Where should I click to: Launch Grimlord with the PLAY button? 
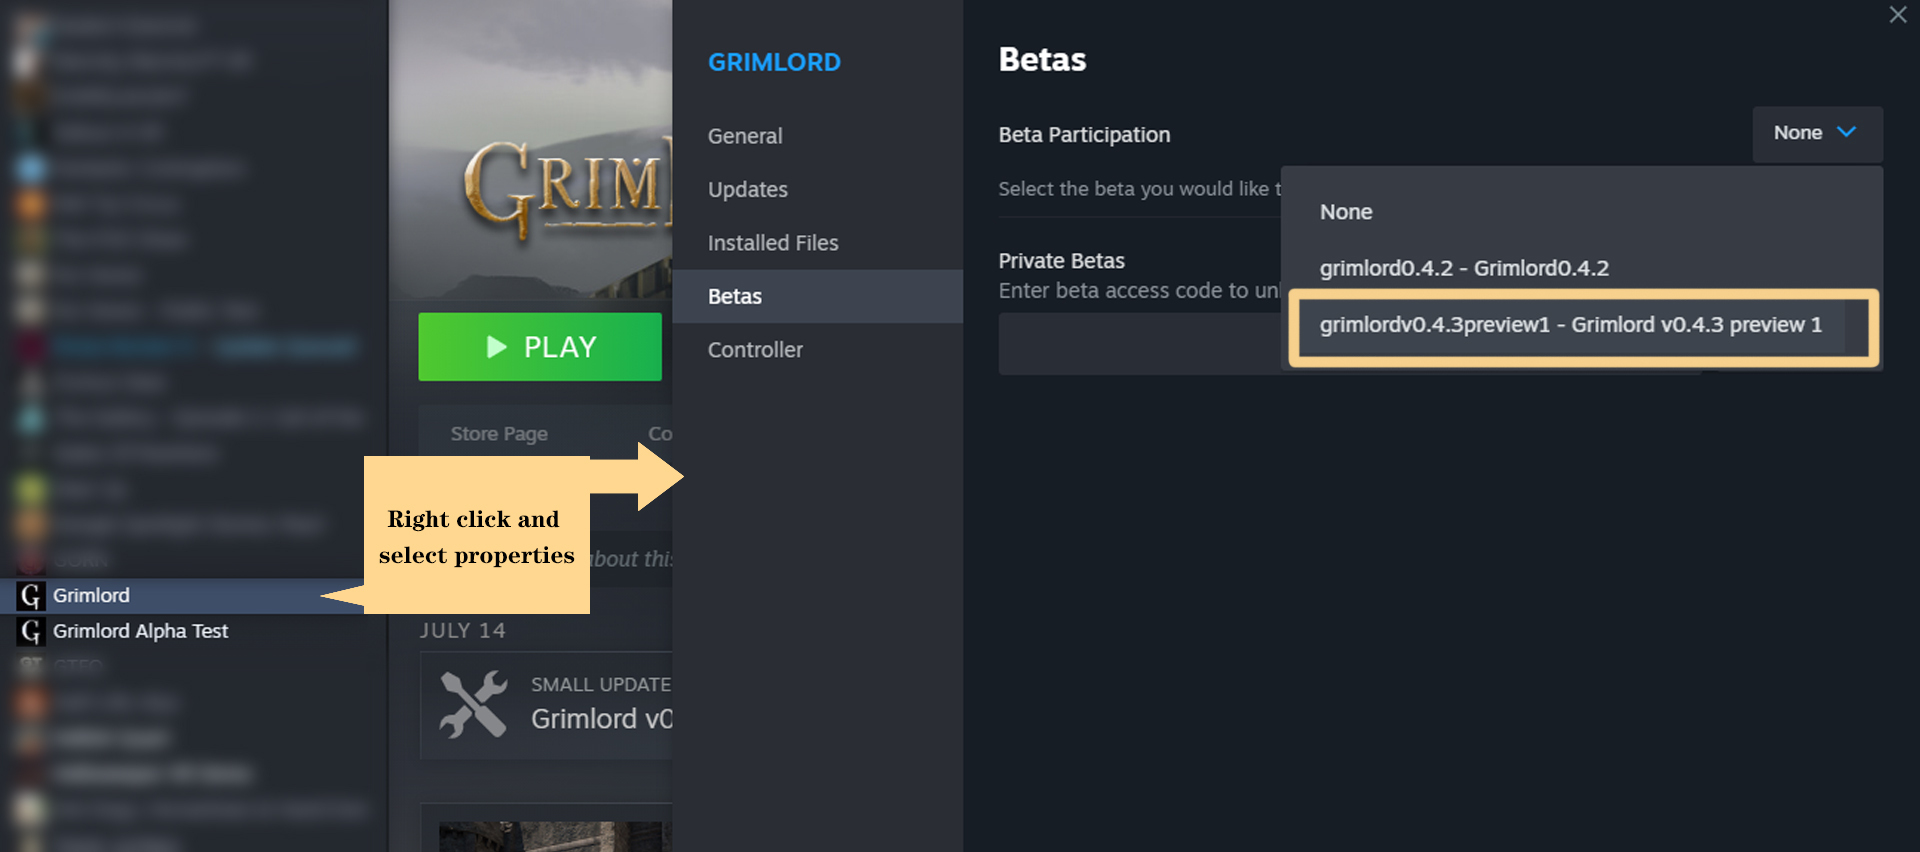point(540,347)
